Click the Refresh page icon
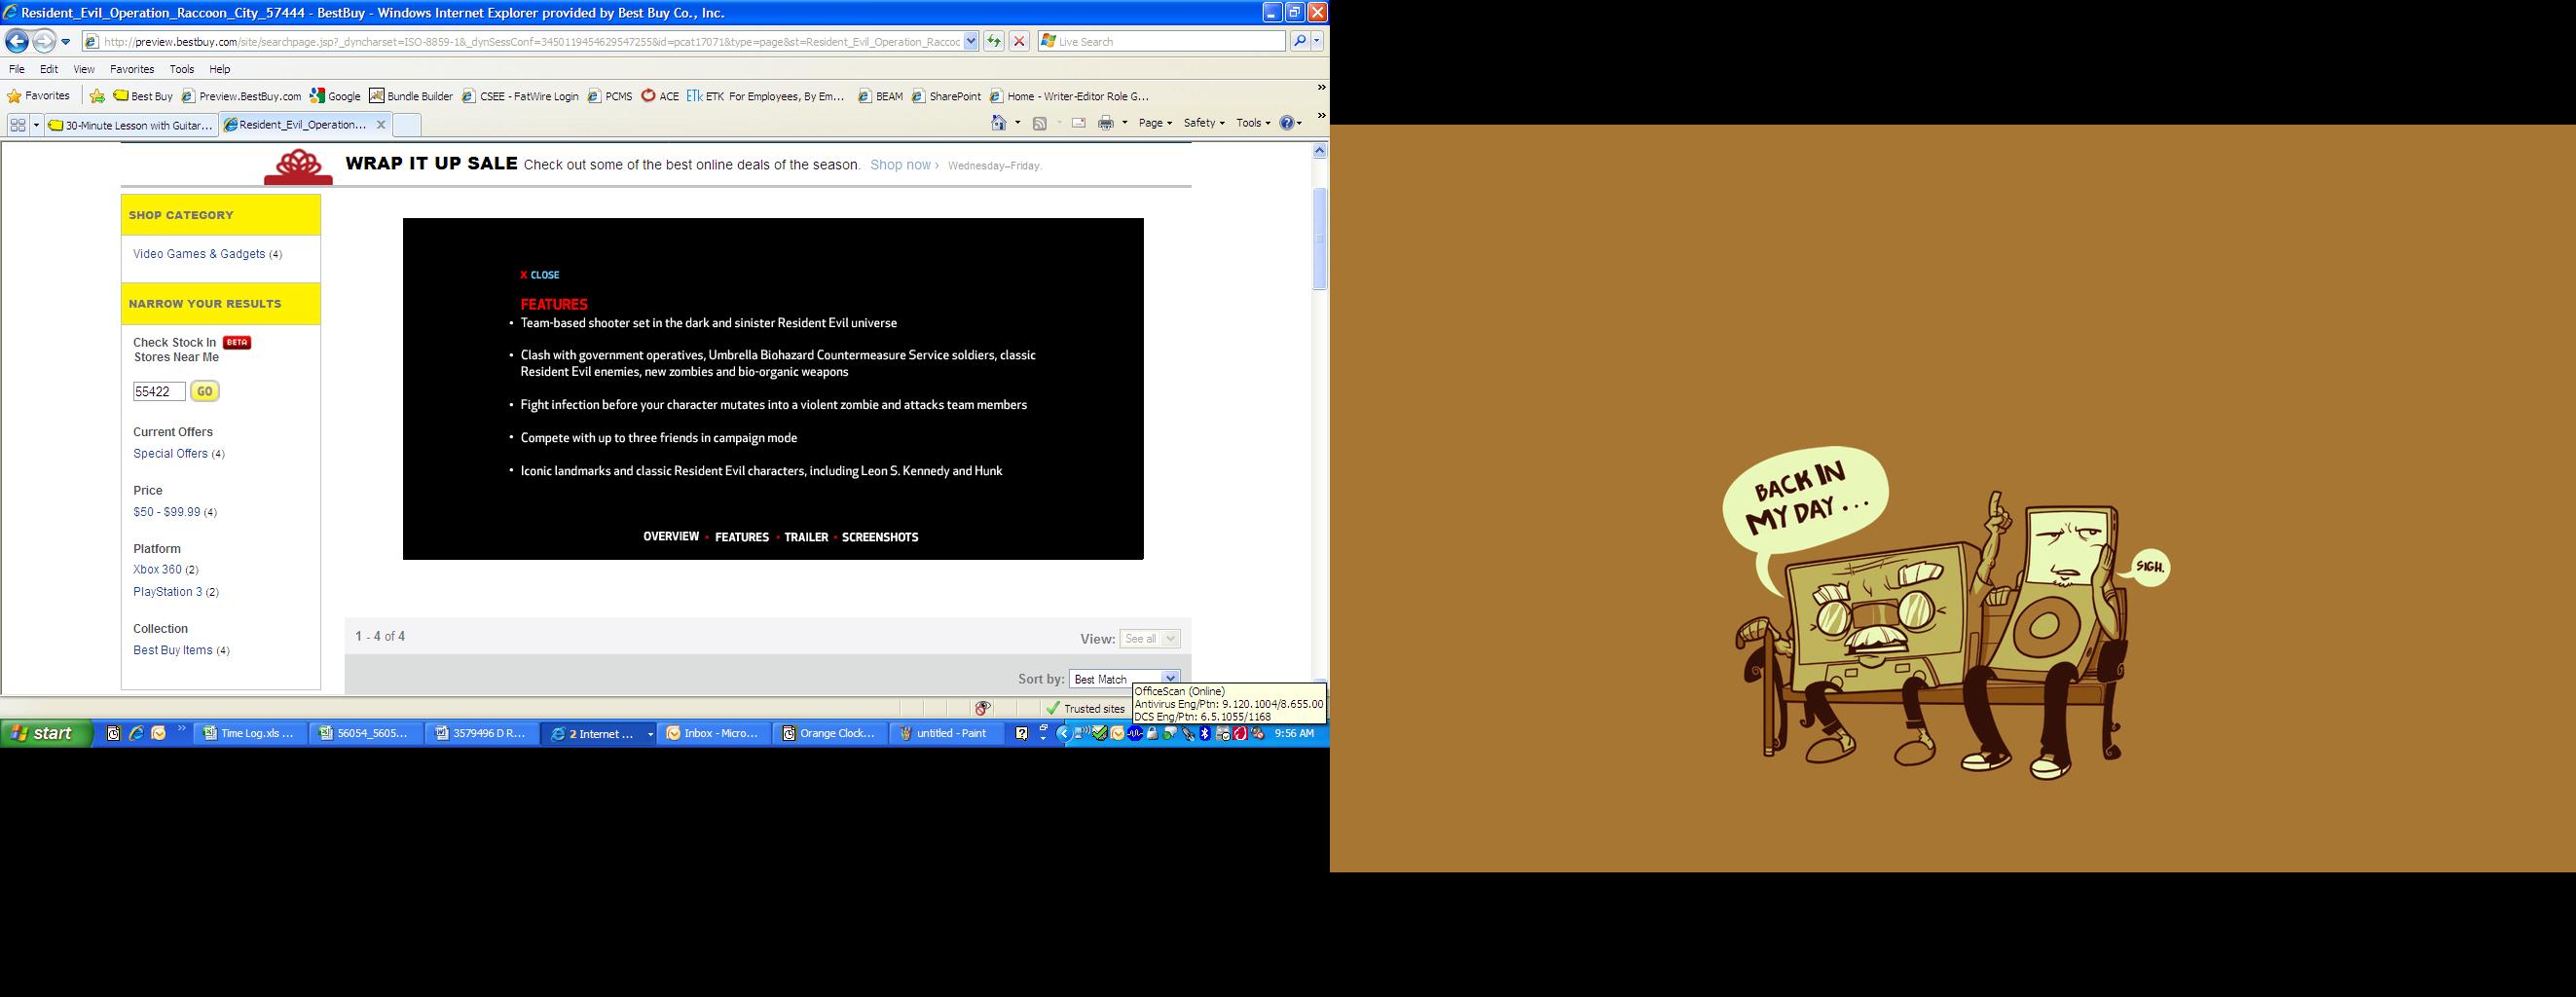Image resolution: width=2576 pixels, height=997 pixels. (994, 41)
